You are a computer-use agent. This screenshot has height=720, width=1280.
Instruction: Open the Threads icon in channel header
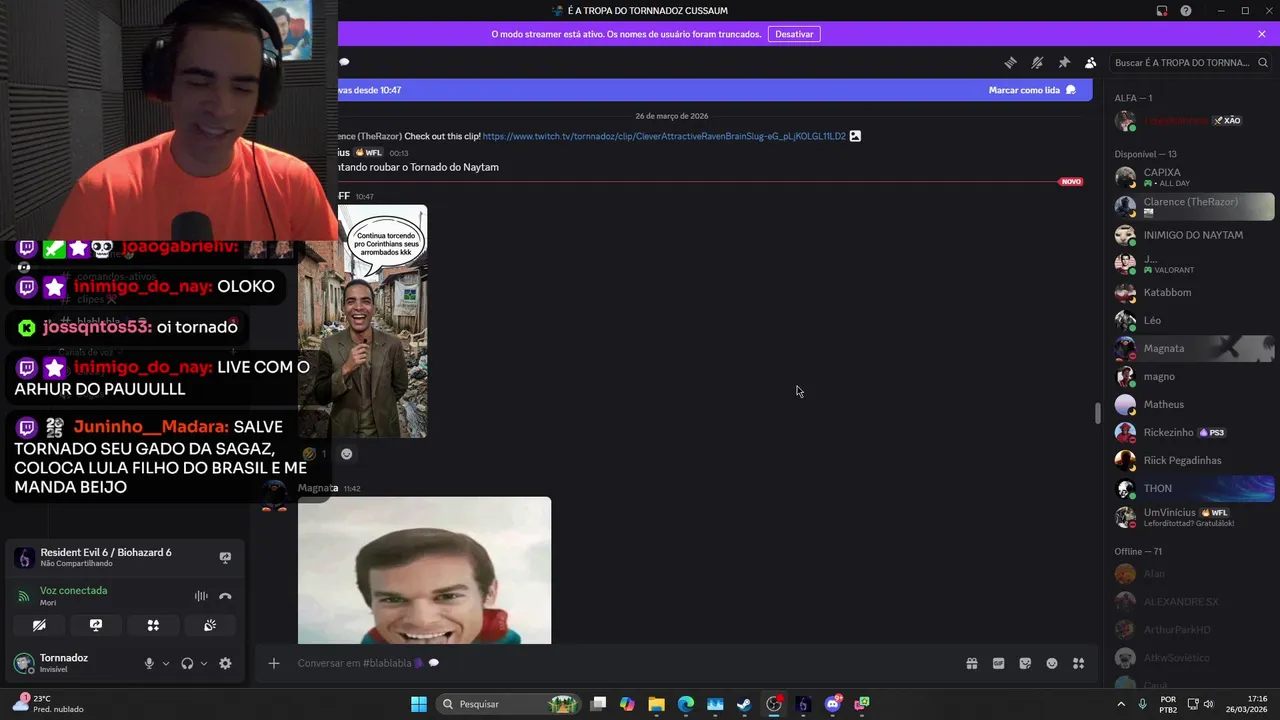[1010, 62]
